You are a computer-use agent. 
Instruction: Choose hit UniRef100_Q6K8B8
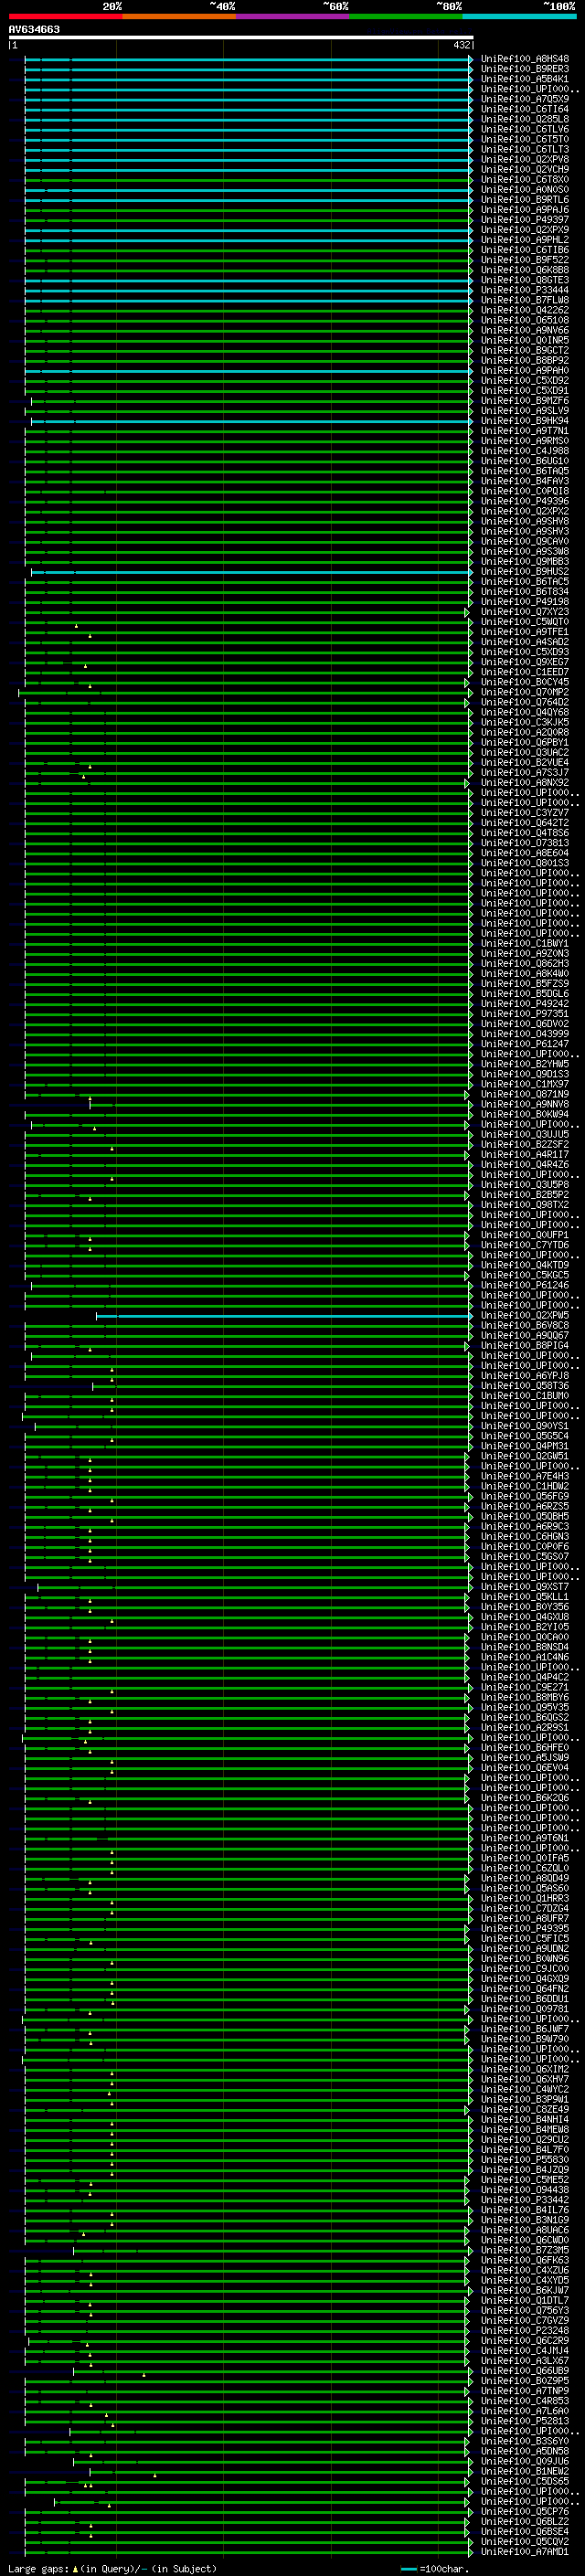click(x=525, y=270)
